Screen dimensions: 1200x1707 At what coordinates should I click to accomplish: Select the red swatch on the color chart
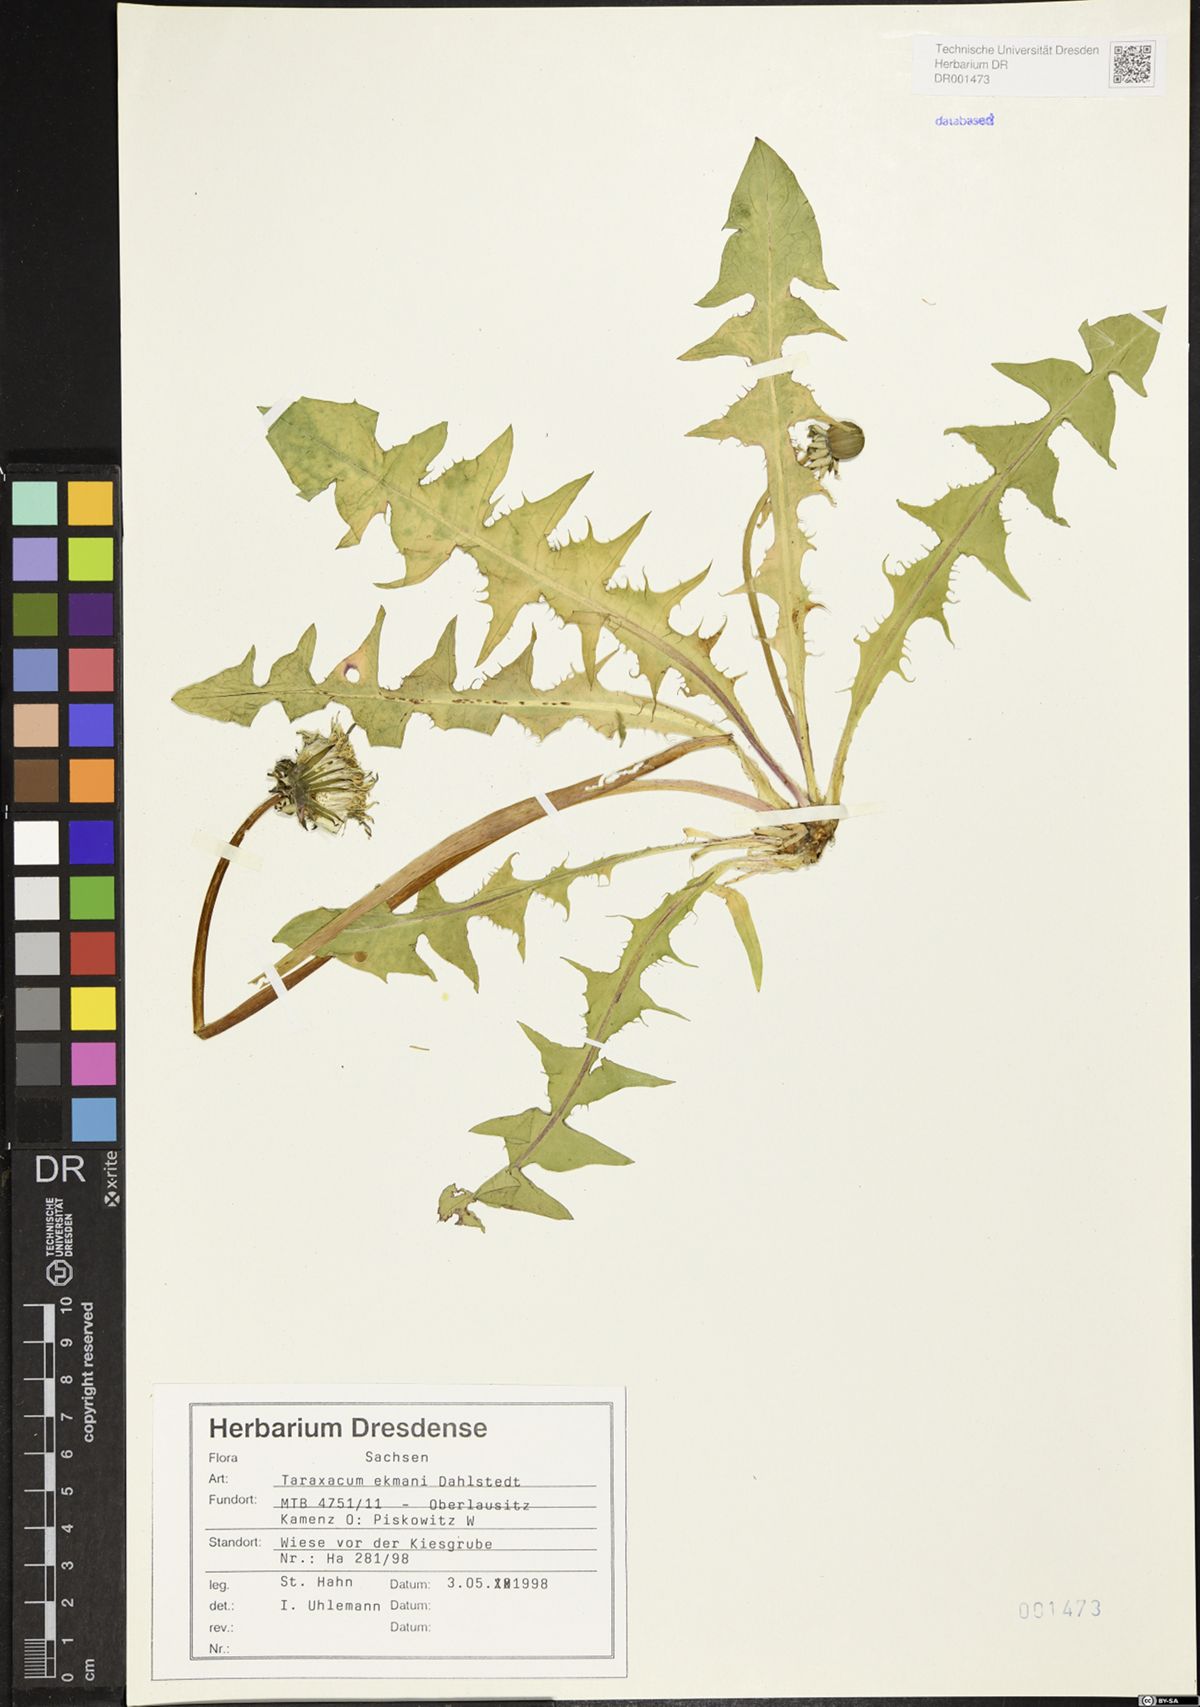click(x=92, y=953)
